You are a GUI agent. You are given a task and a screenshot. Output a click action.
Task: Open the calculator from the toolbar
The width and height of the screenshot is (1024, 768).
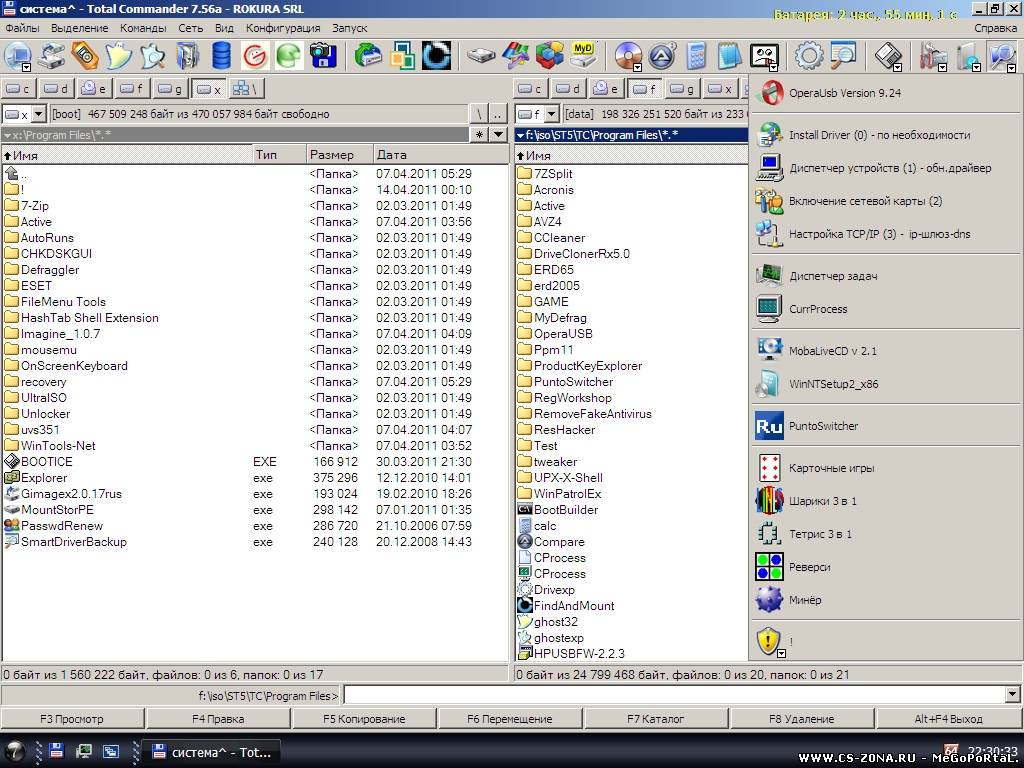coord(697,56)
